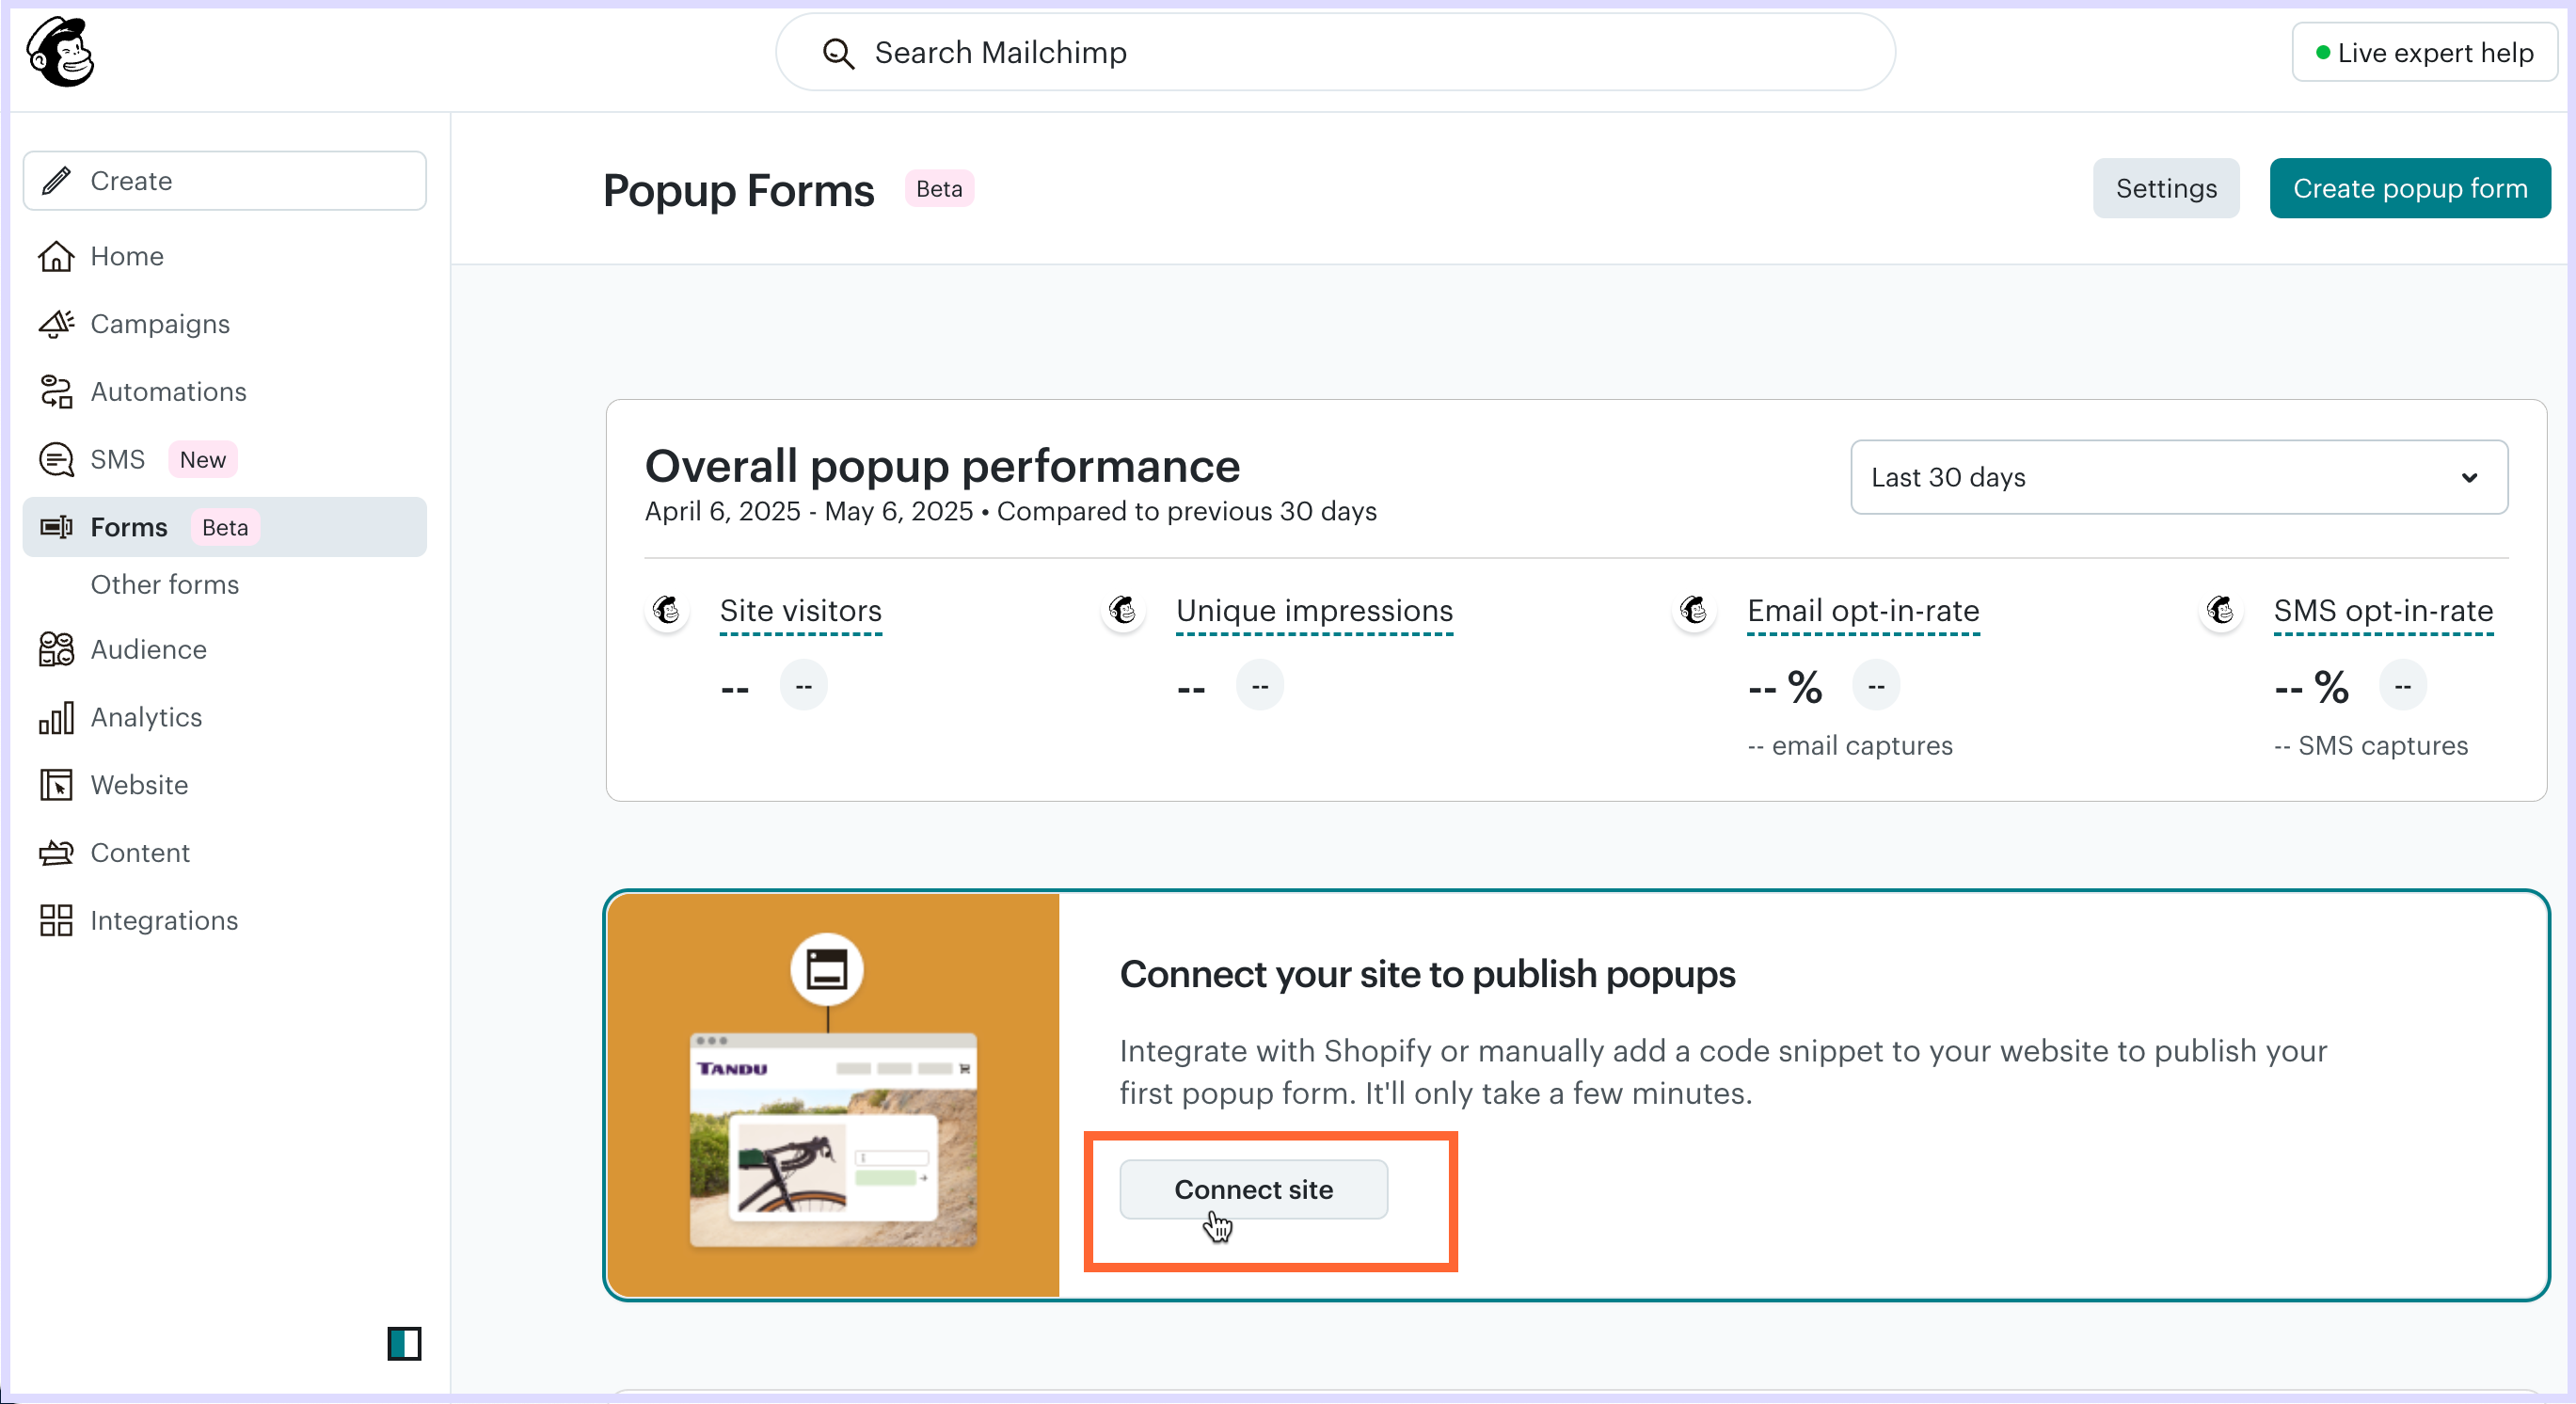The height and width of the screenshot is (1404, 2576).
Task: Click the Site visitors change indicator pill
Action: tap(803, 686)
